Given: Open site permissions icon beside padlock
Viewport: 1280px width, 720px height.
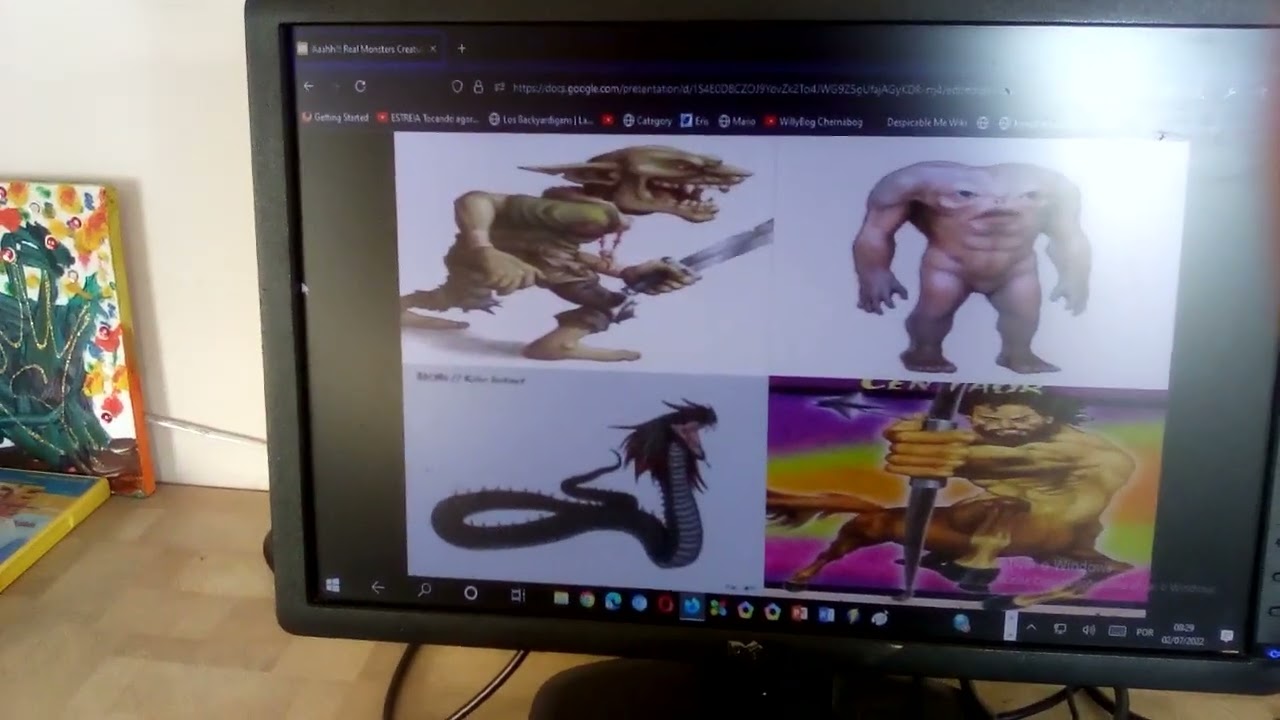Looking at the screenshot, I should pos(499,87).
